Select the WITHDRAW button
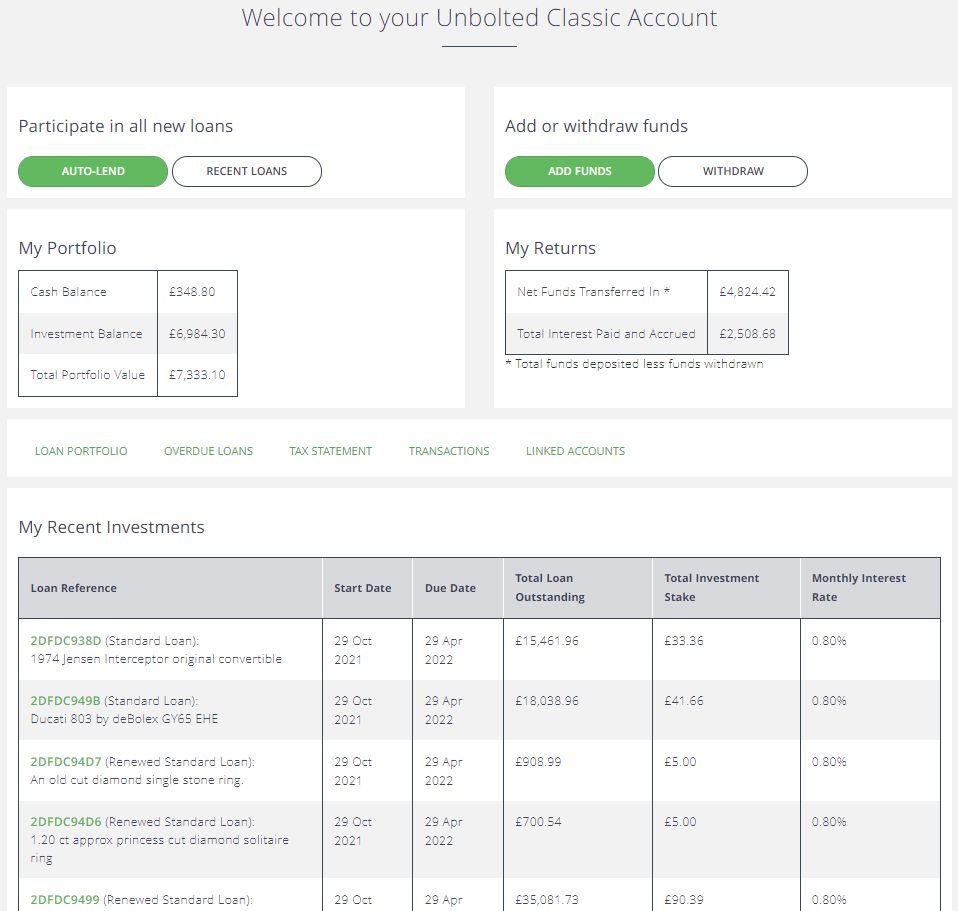This screenshot has height=911, width=958. [733, 171]
